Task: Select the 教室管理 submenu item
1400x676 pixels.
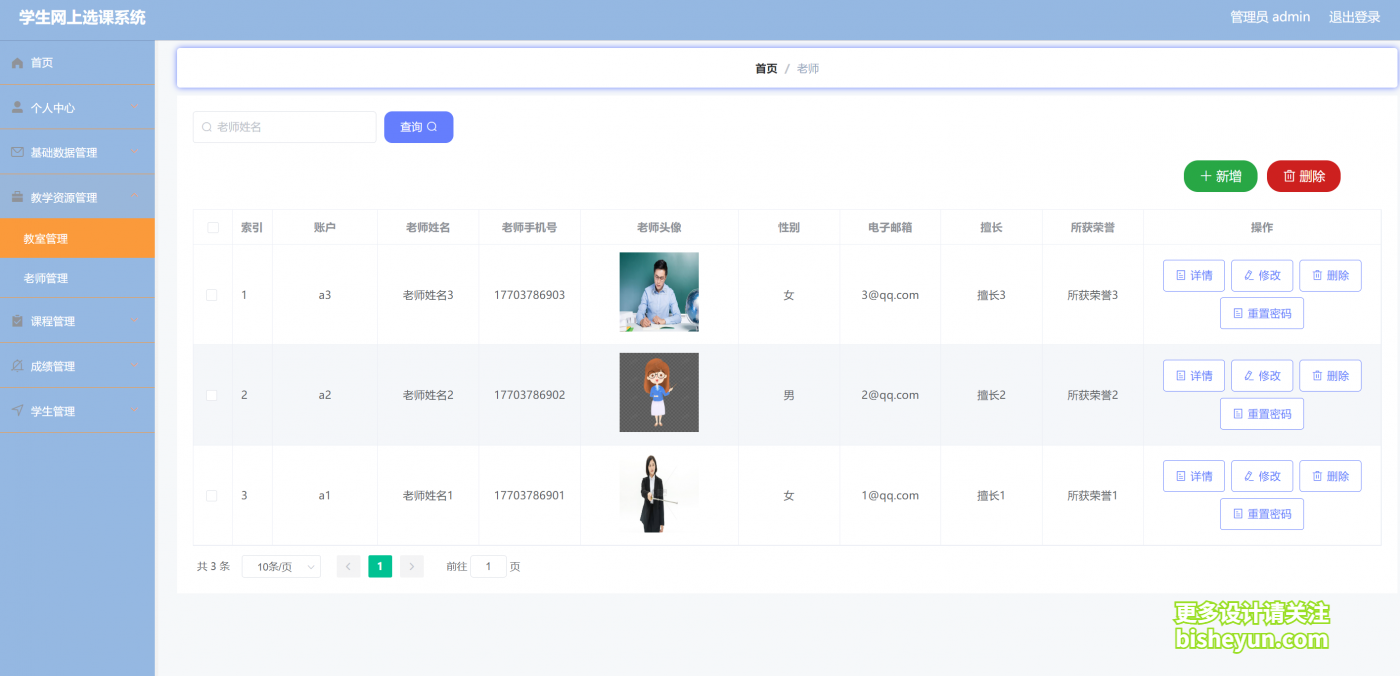Action: (77, 238)
